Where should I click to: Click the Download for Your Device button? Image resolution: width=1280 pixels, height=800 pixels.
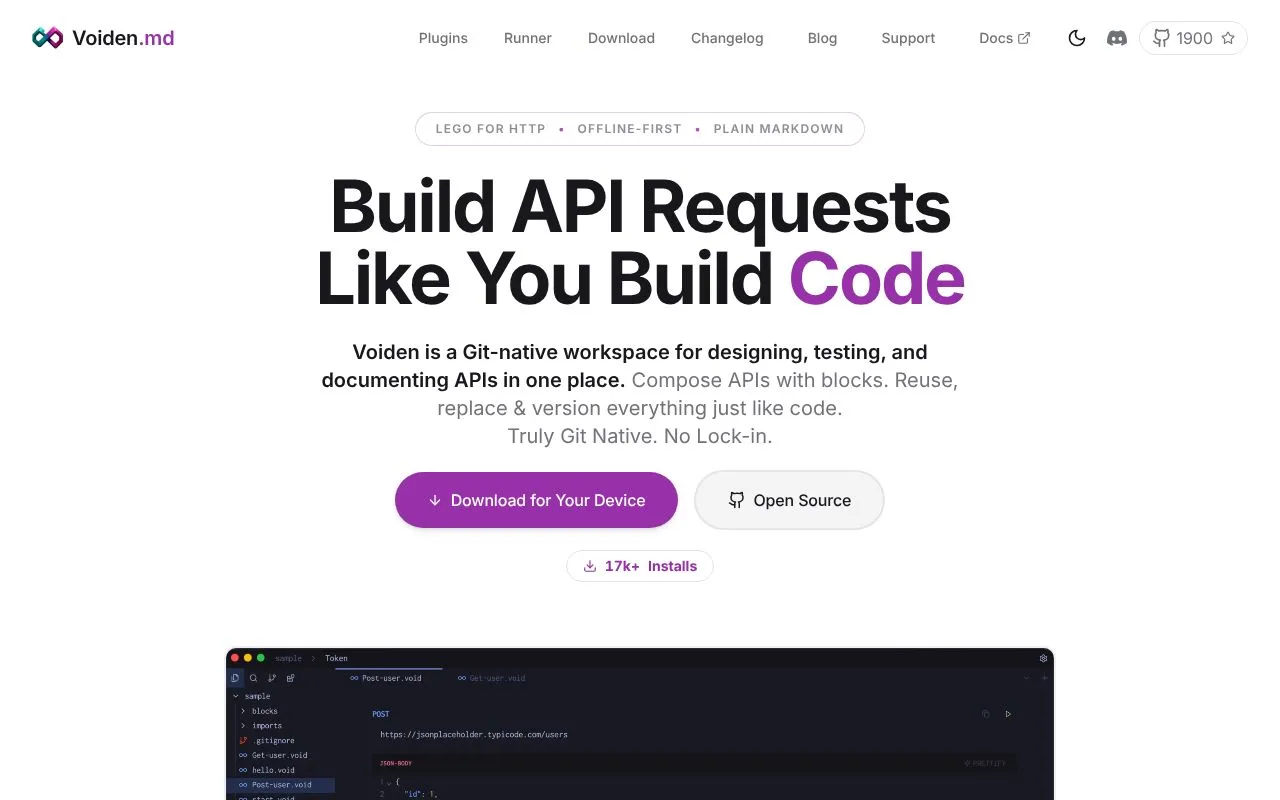(x=536, y=500)
